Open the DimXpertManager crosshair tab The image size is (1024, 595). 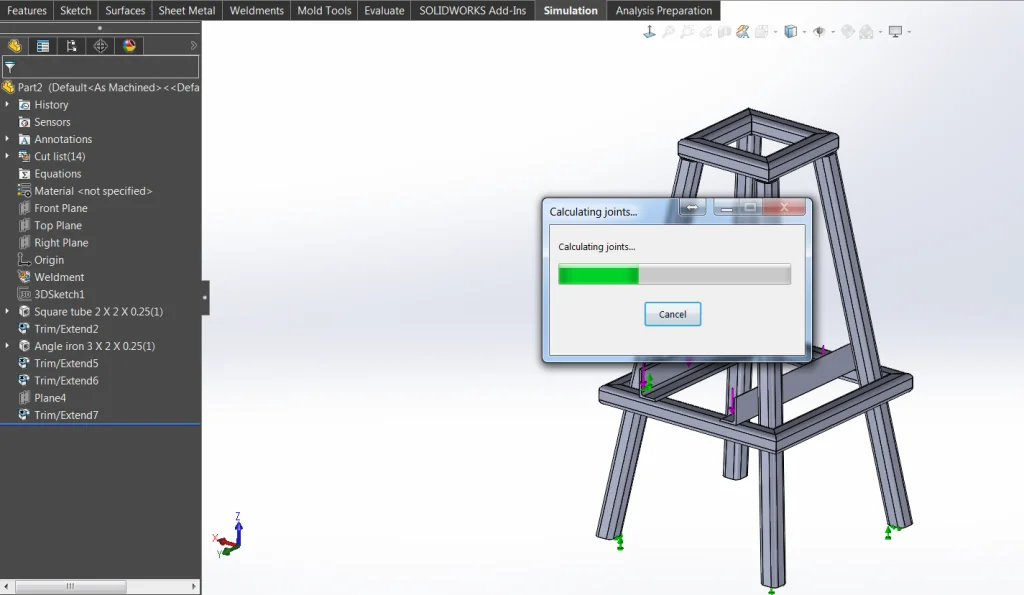pos(100,46)
